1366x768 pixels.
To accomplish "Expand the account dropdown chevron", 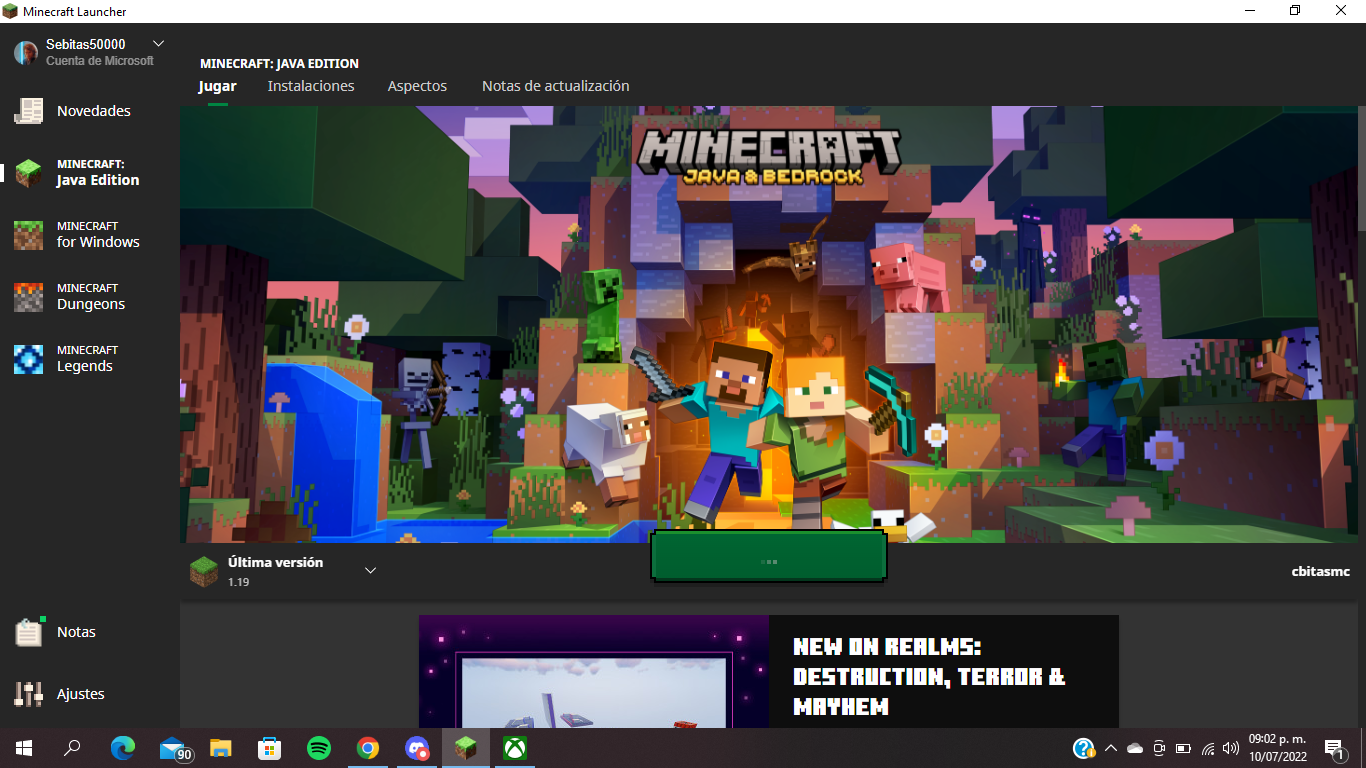I will pos(158,44).
